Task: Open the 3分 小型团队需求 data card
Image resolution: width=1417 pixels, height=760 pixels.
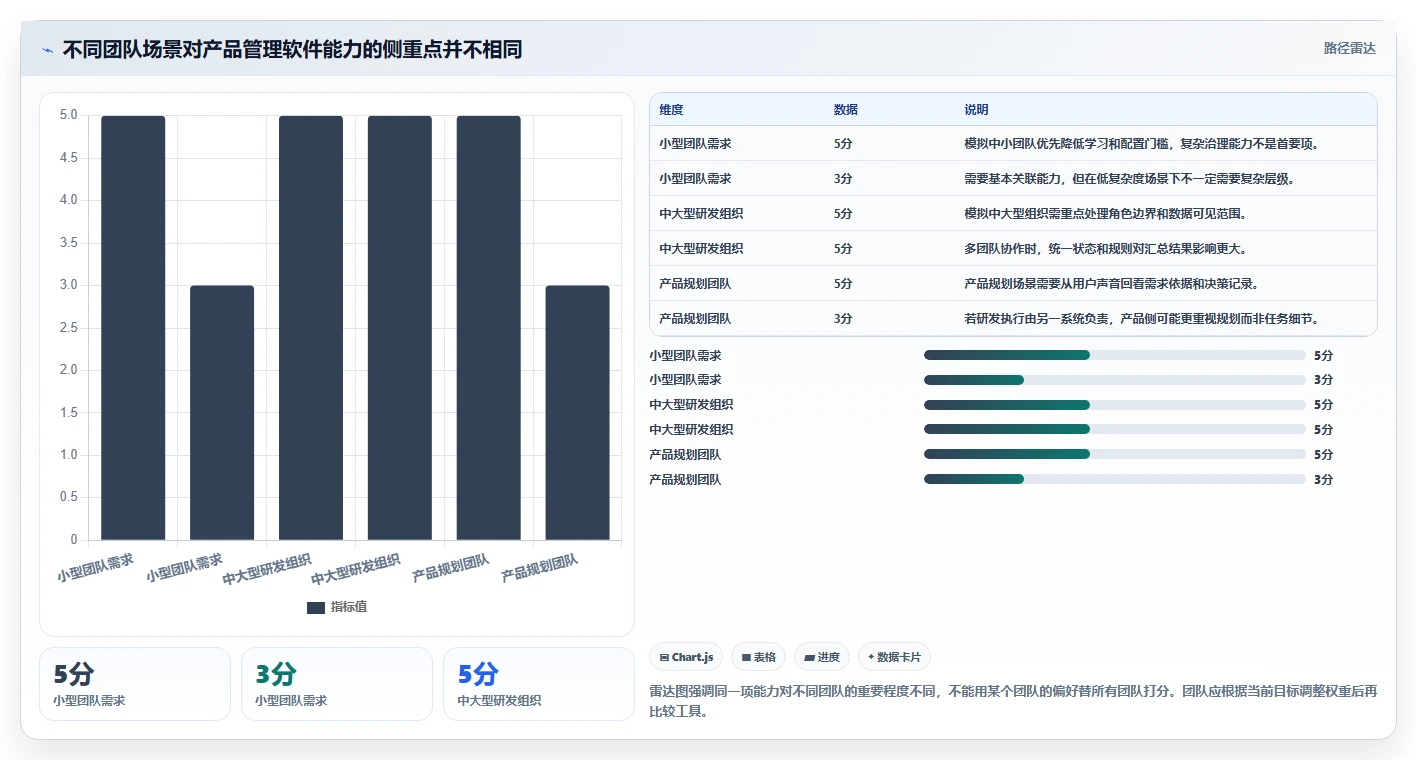Action: pyautogui.click(x=337, y=684)
